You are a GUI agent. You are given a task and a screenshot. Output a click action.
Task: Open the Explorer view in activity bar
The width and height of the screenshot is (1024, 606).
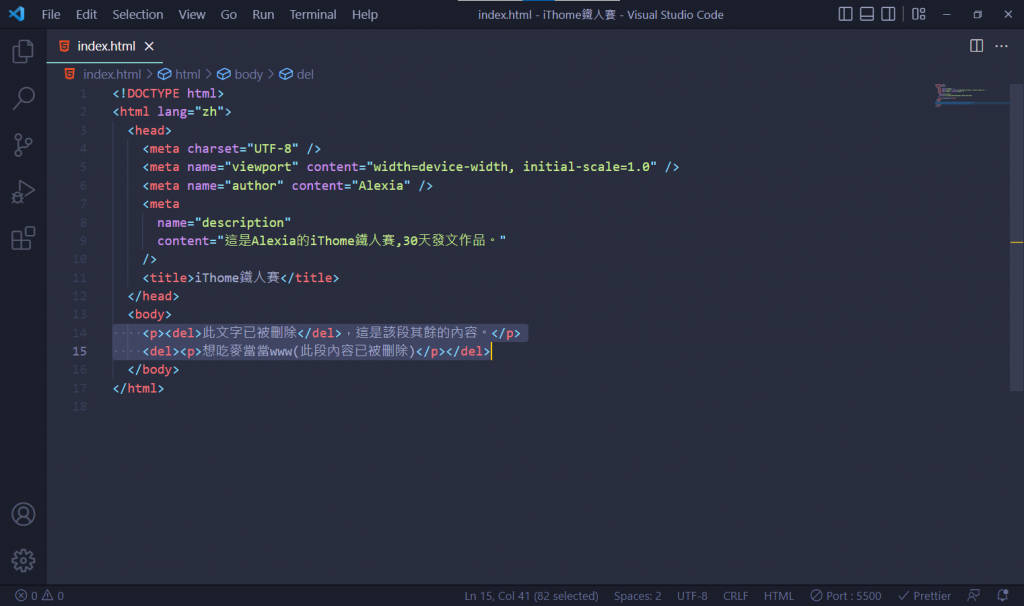coord(23,51)
